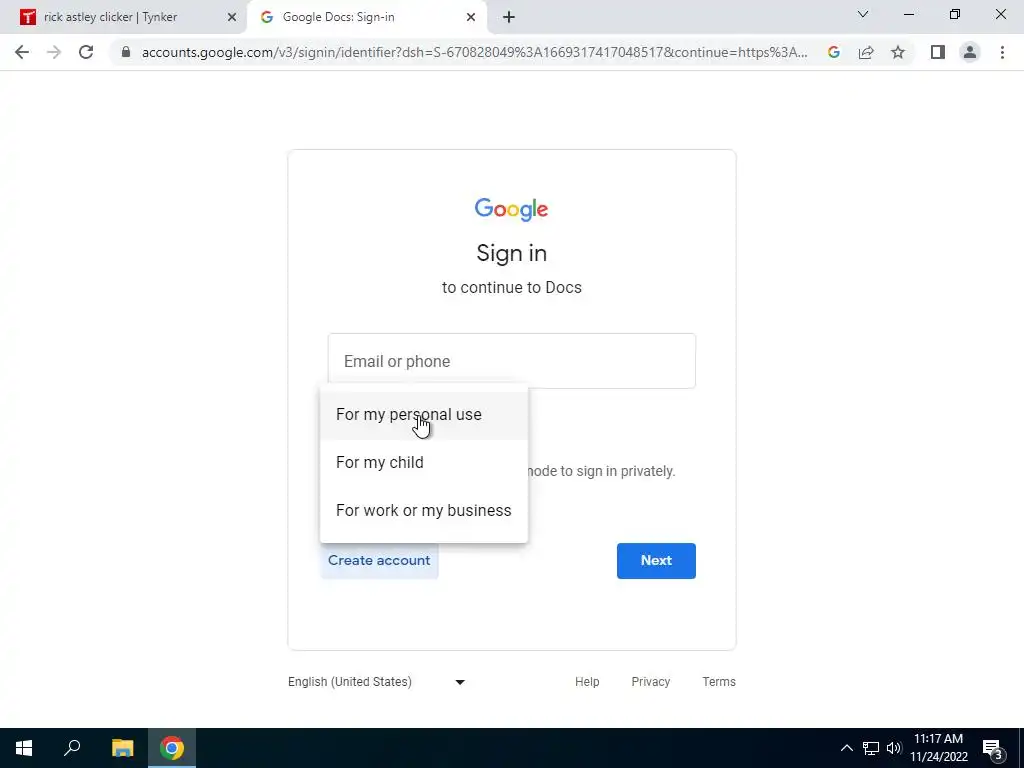The width and height of the screenshot is (1024, 768).
Task: Click the blue Next button
Action: [x=656, y=561]
